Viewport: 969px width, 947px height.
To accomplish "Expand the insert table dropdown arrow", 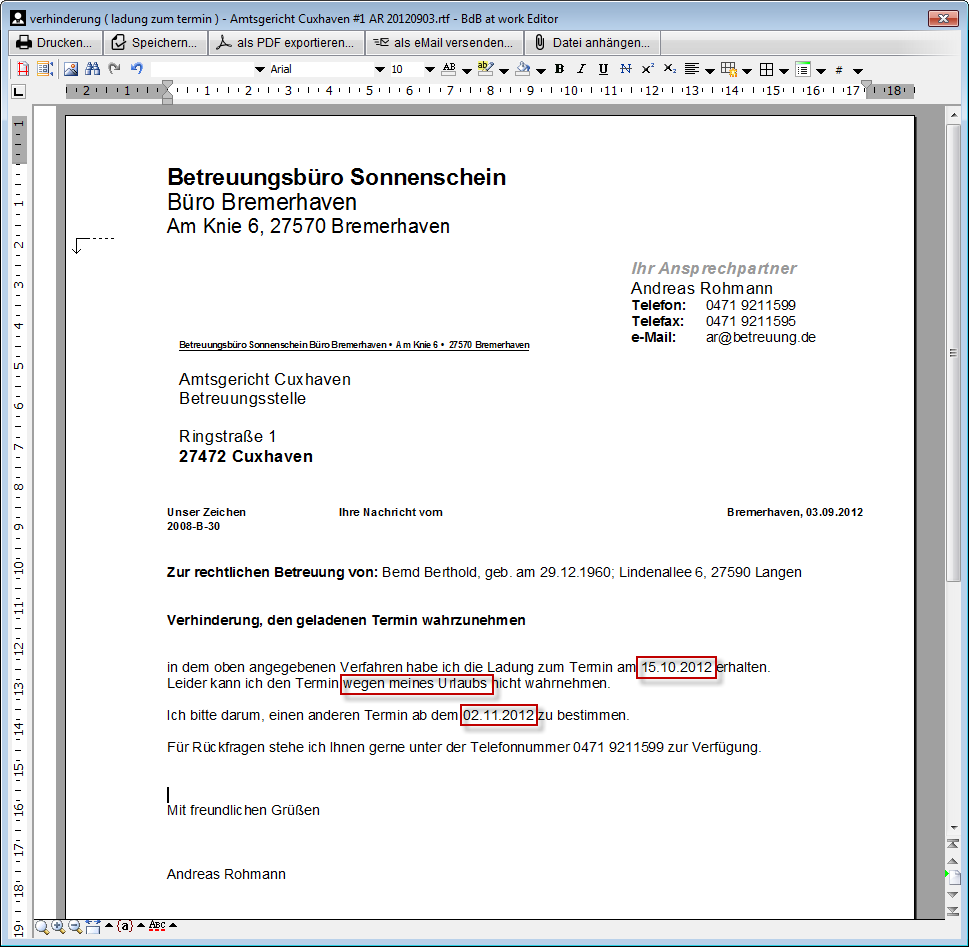I will click(747, 70).
